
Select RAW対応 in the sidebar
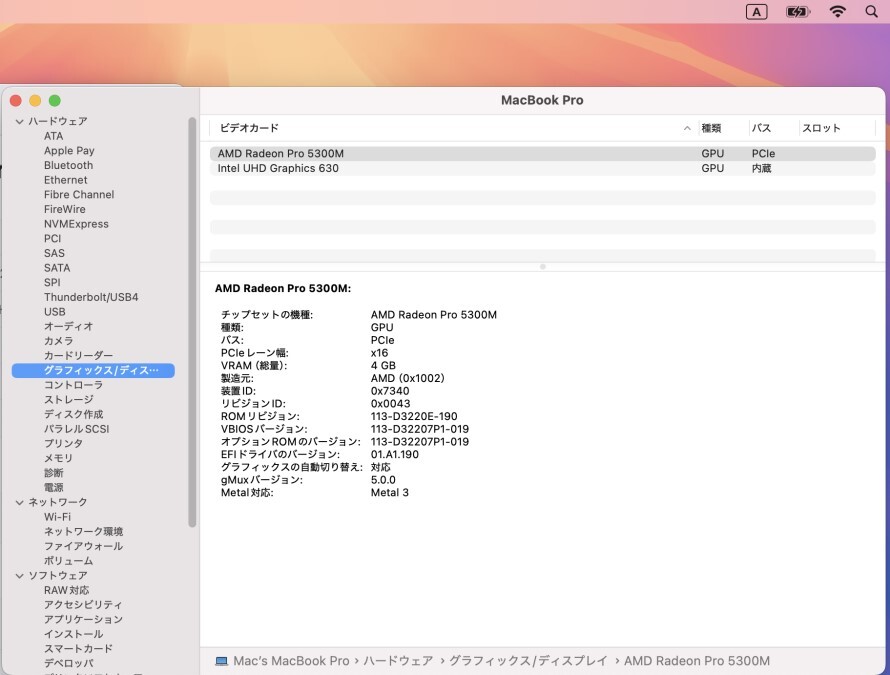point(66,591)
